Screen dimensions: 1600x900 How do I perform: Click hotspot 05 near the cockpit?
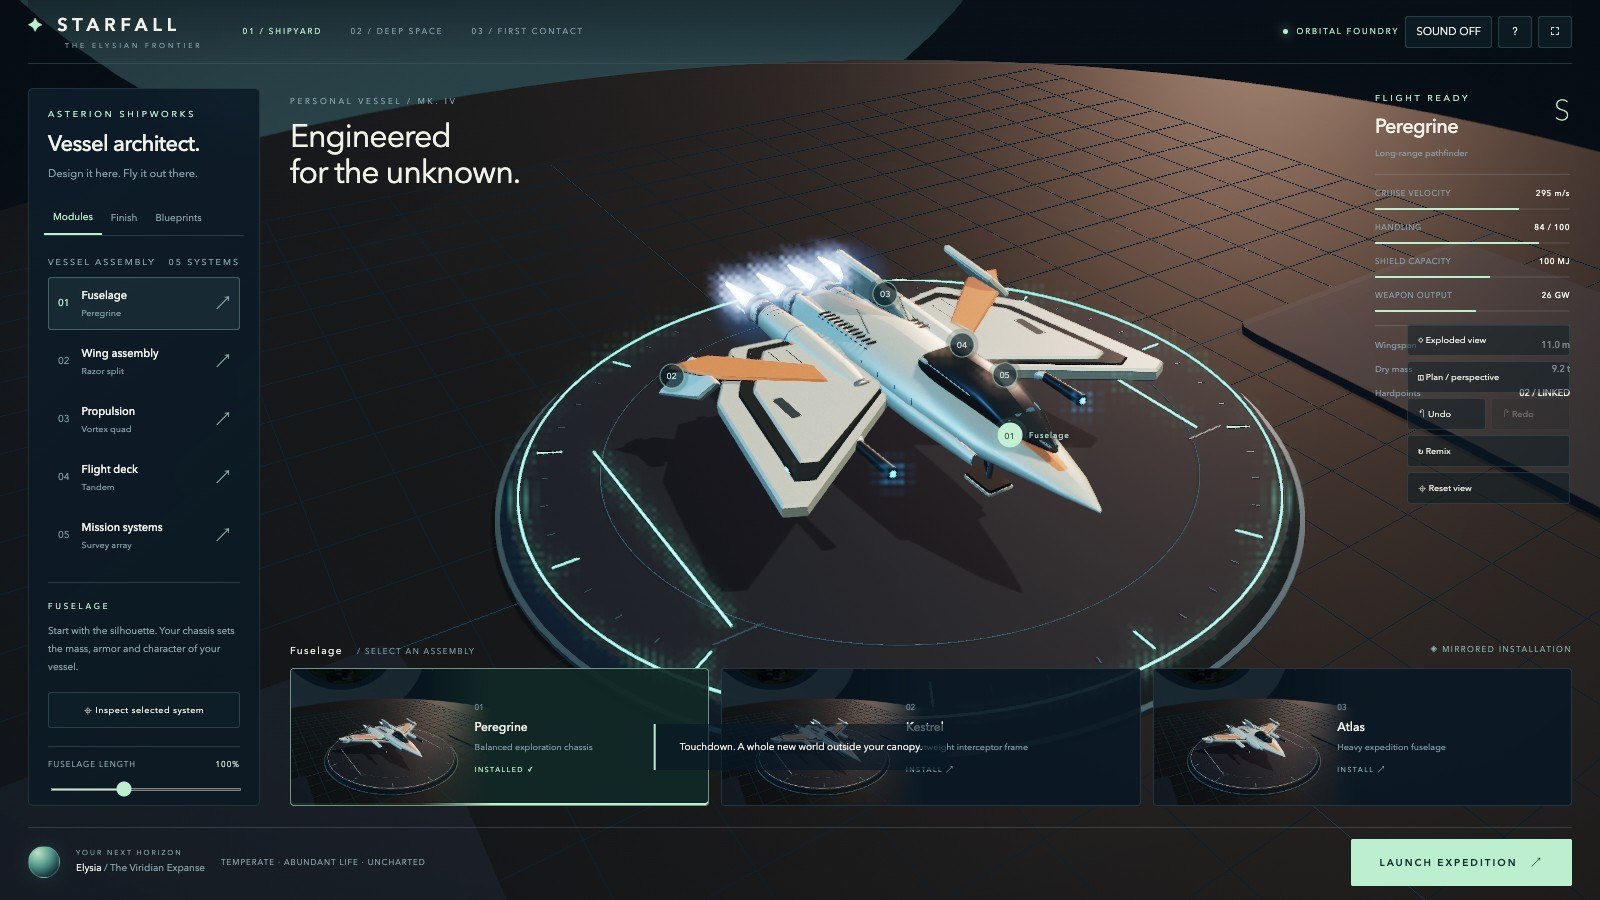[1004, 375]
